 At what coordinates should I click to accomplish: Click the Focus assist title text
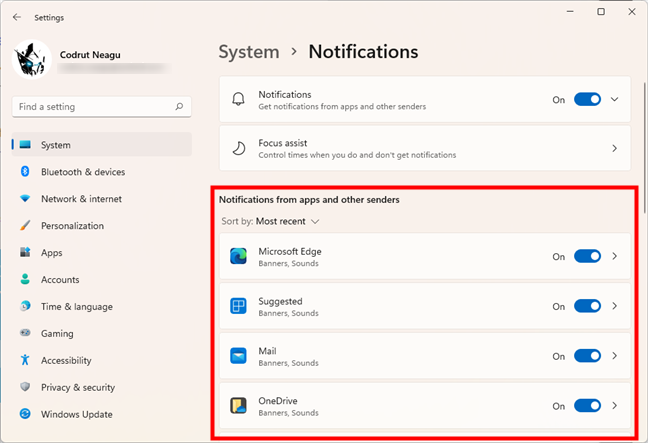point(283,143)
